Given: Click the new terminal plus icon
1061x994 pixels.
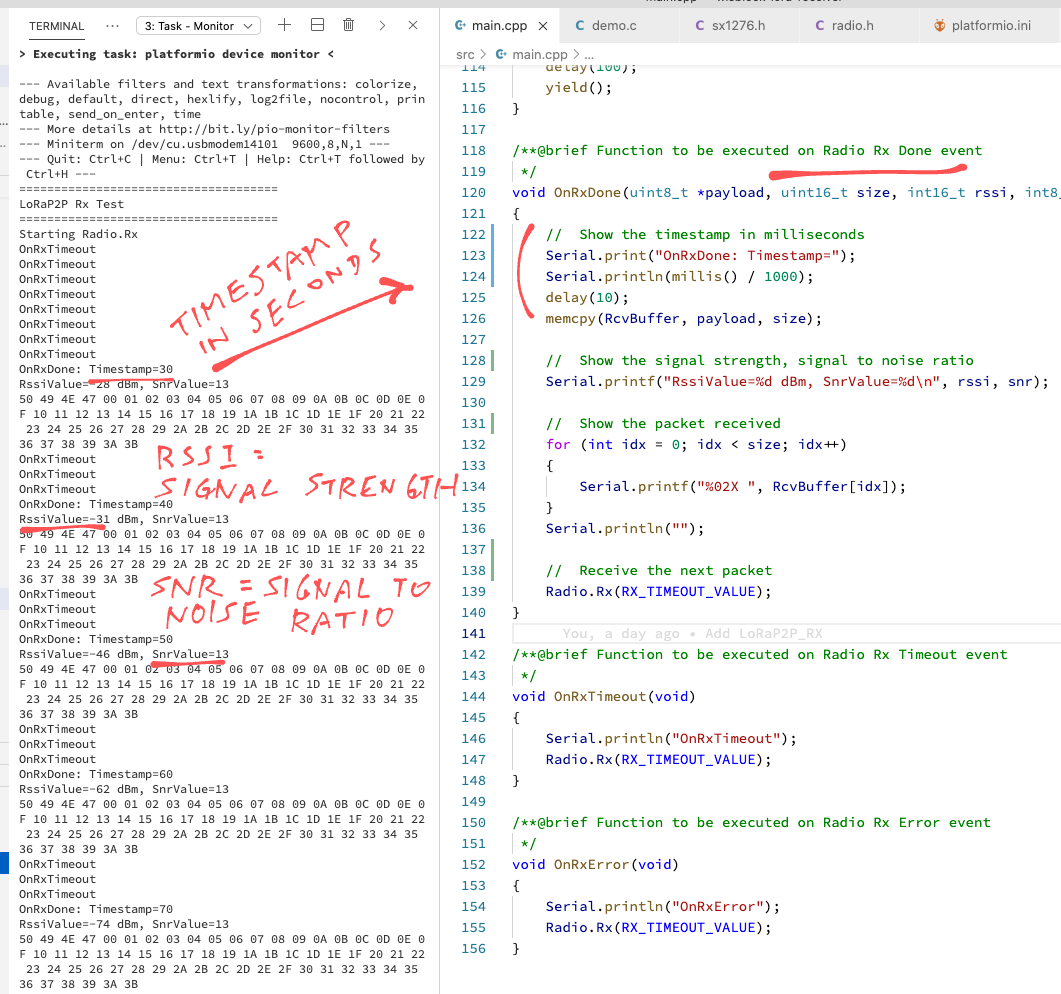Looking at the screenshot, I should click(284, 25).
